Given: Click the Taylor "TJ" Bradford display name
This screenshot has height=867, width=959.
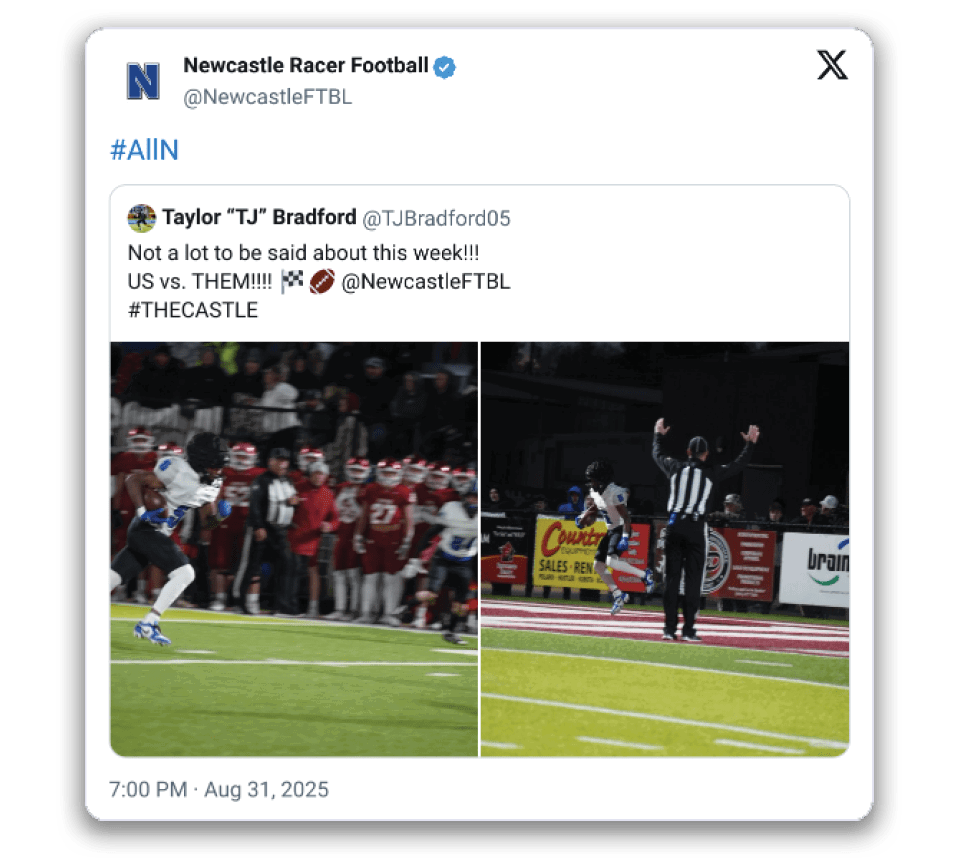Looking at the screenshot, I should coord(259,218).
